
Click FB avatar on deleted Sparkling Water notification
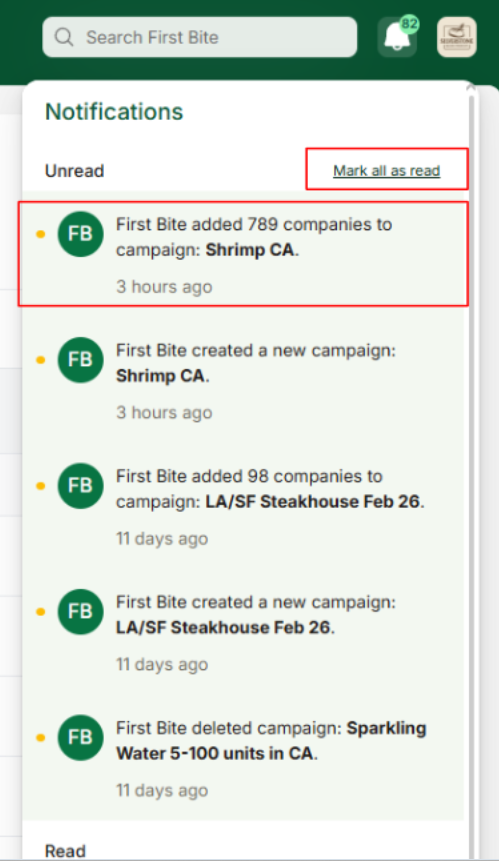(x=80, y=737)
